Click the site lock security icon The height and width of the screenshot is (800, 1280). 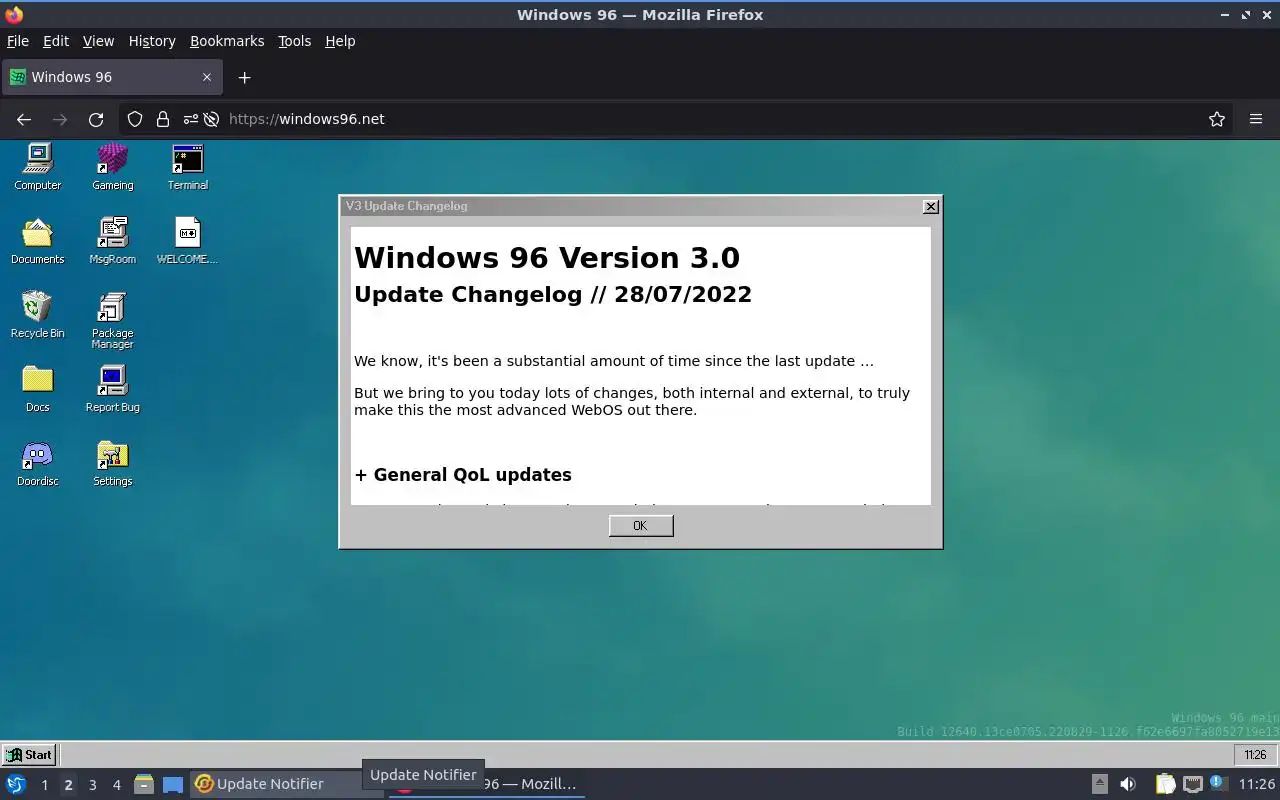(x=163, y=119)
